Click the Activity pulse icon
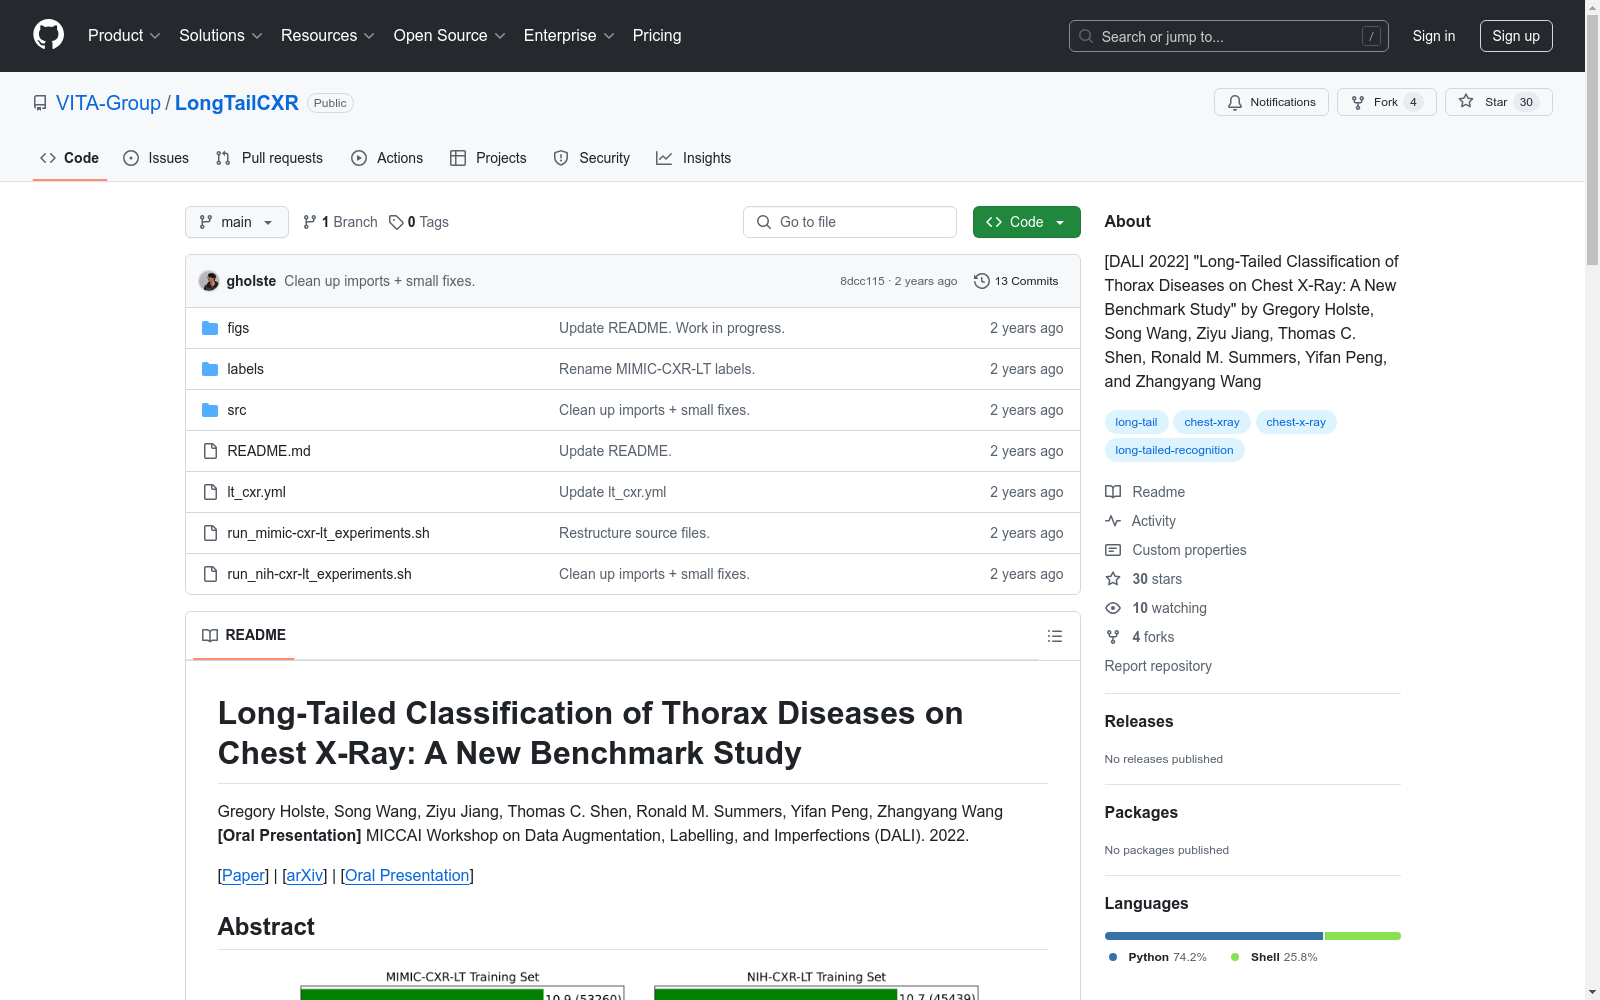 [1113, 521]
